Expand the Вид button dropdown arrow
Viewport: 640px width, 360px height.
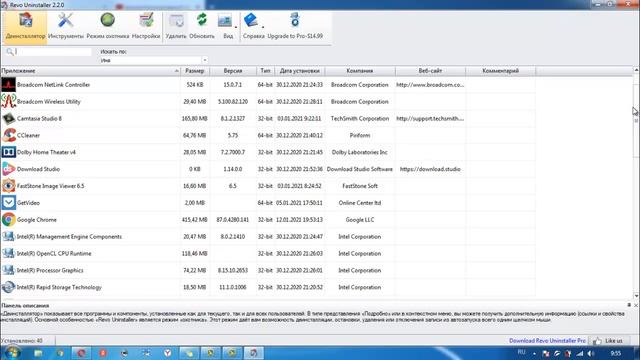click(236, 27)
